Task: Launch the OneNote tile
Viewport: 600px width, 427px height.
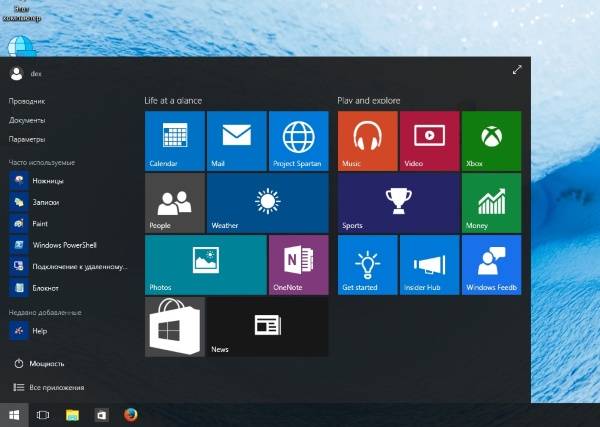Action: click(x=298, y=265)
